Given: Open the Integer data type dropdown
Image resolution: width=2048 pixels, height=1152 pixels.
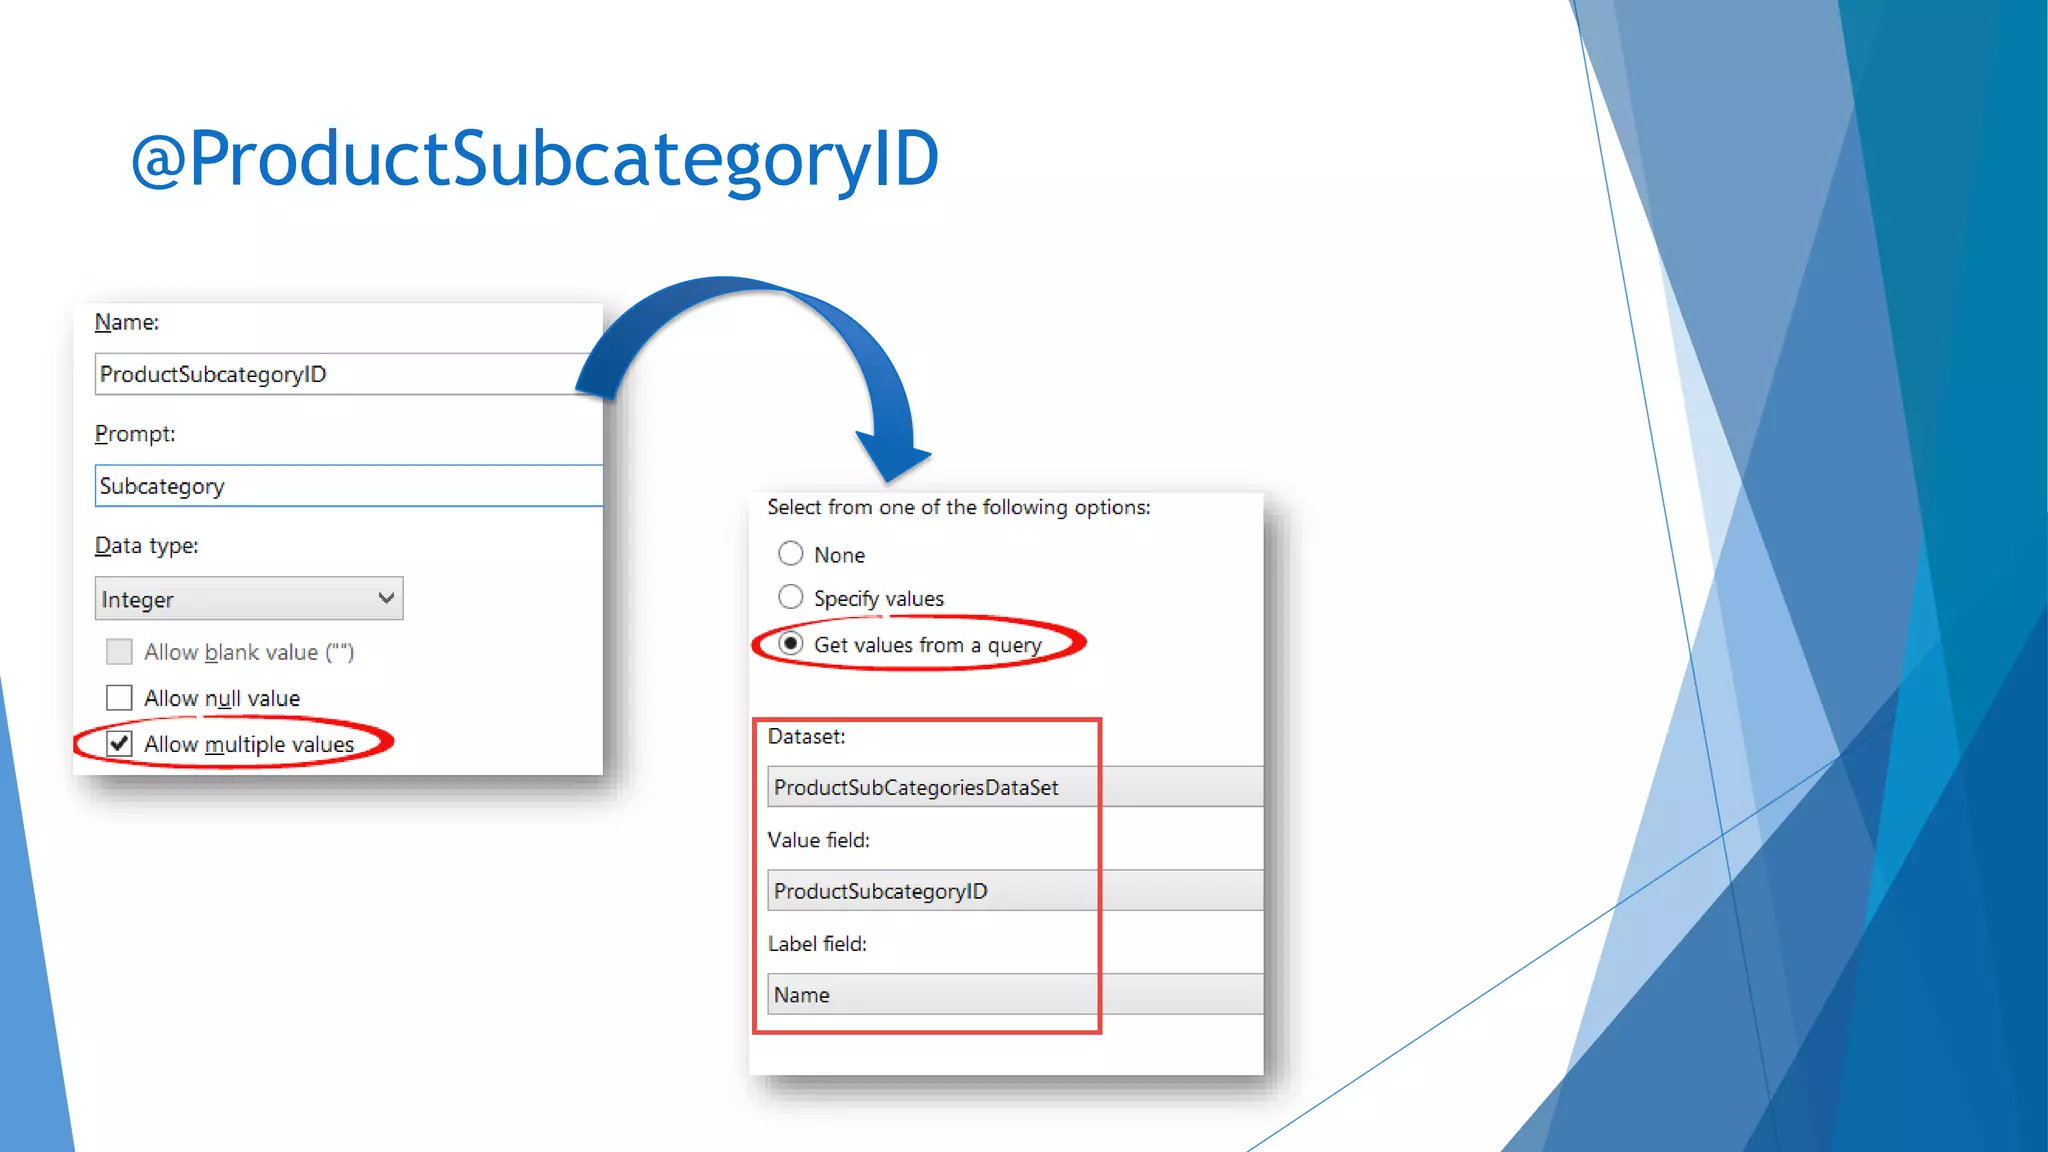Looking at the screenshot, I should [x=249, y=599].
